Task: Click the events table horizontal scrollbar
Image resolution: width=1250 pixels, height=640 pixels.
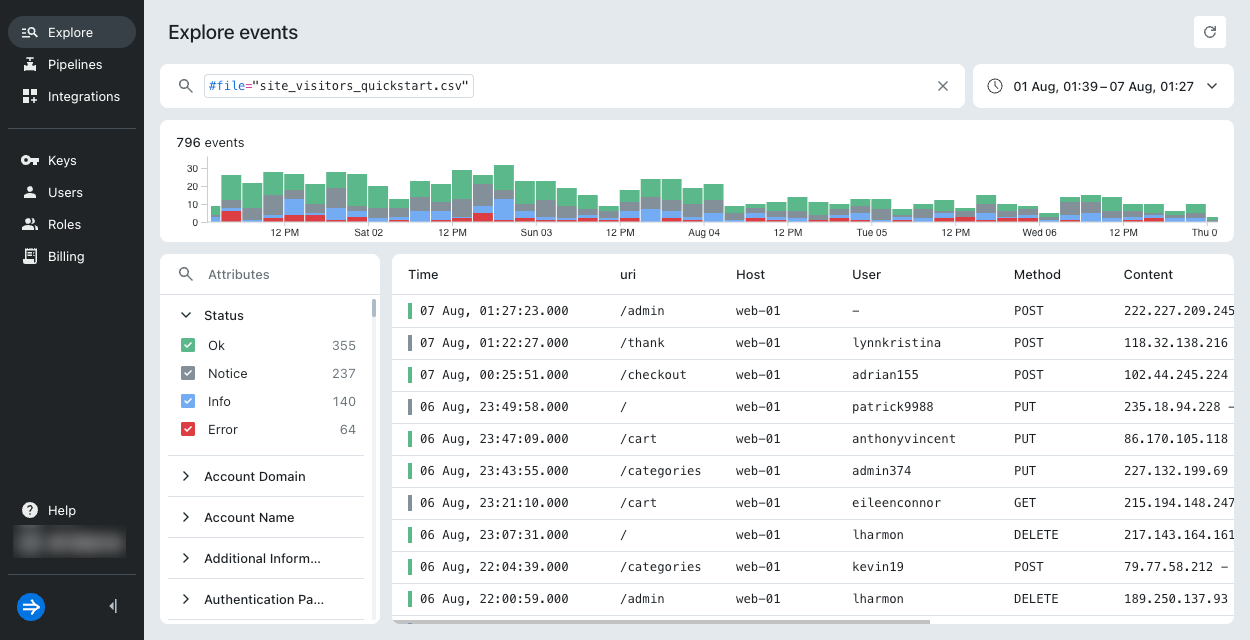Action: pos(661,621)
